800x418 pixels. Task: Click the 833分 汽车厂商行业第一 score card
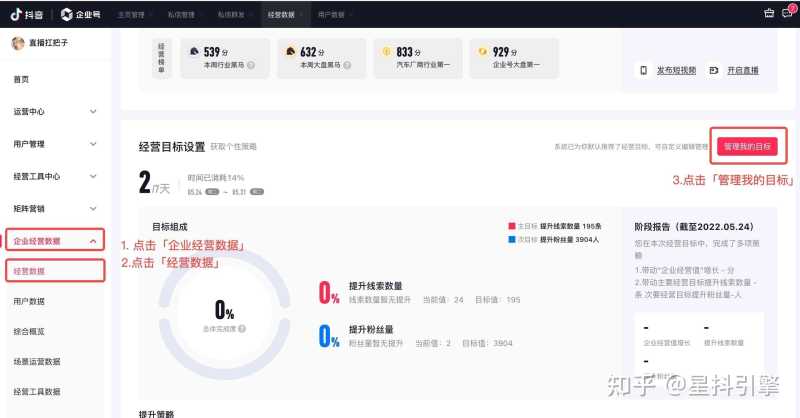pyautogui.click(x=418, y=58)
